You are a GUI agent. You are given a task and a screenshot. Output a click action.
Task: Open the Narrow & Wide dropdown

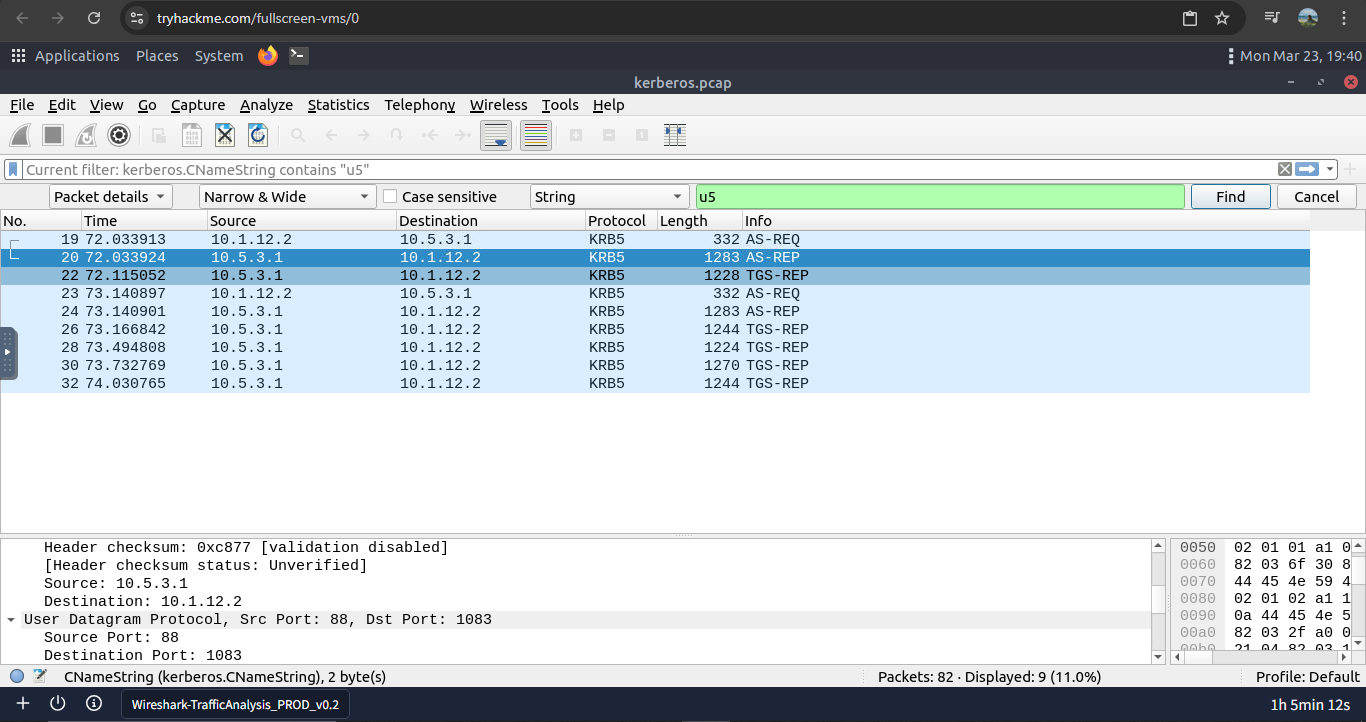[287, 197]
